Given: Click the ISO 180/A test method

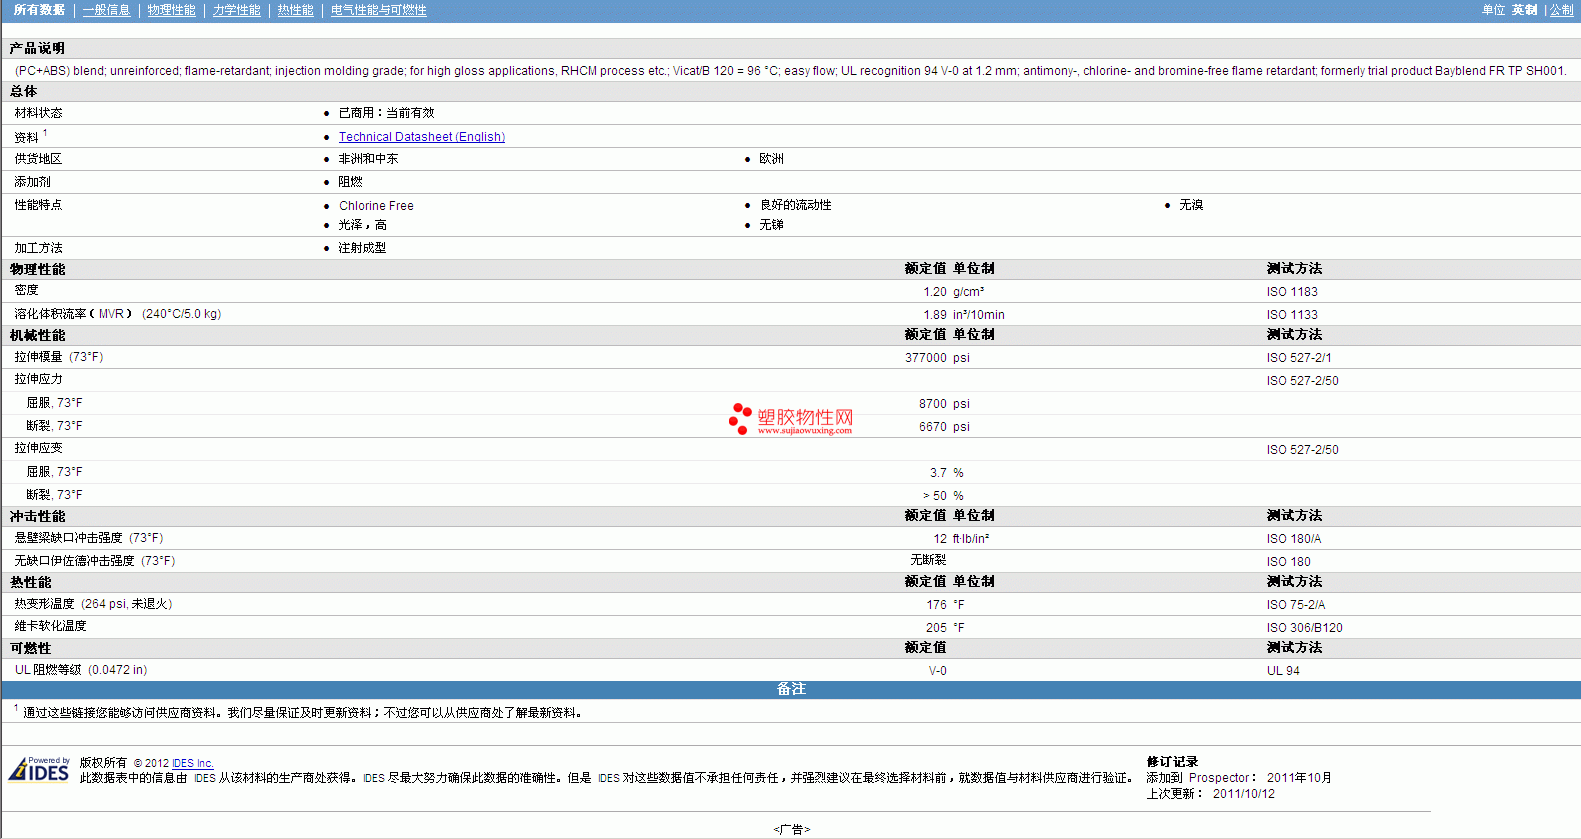Looking at the screenshot, I should (x=1294, y=539).
